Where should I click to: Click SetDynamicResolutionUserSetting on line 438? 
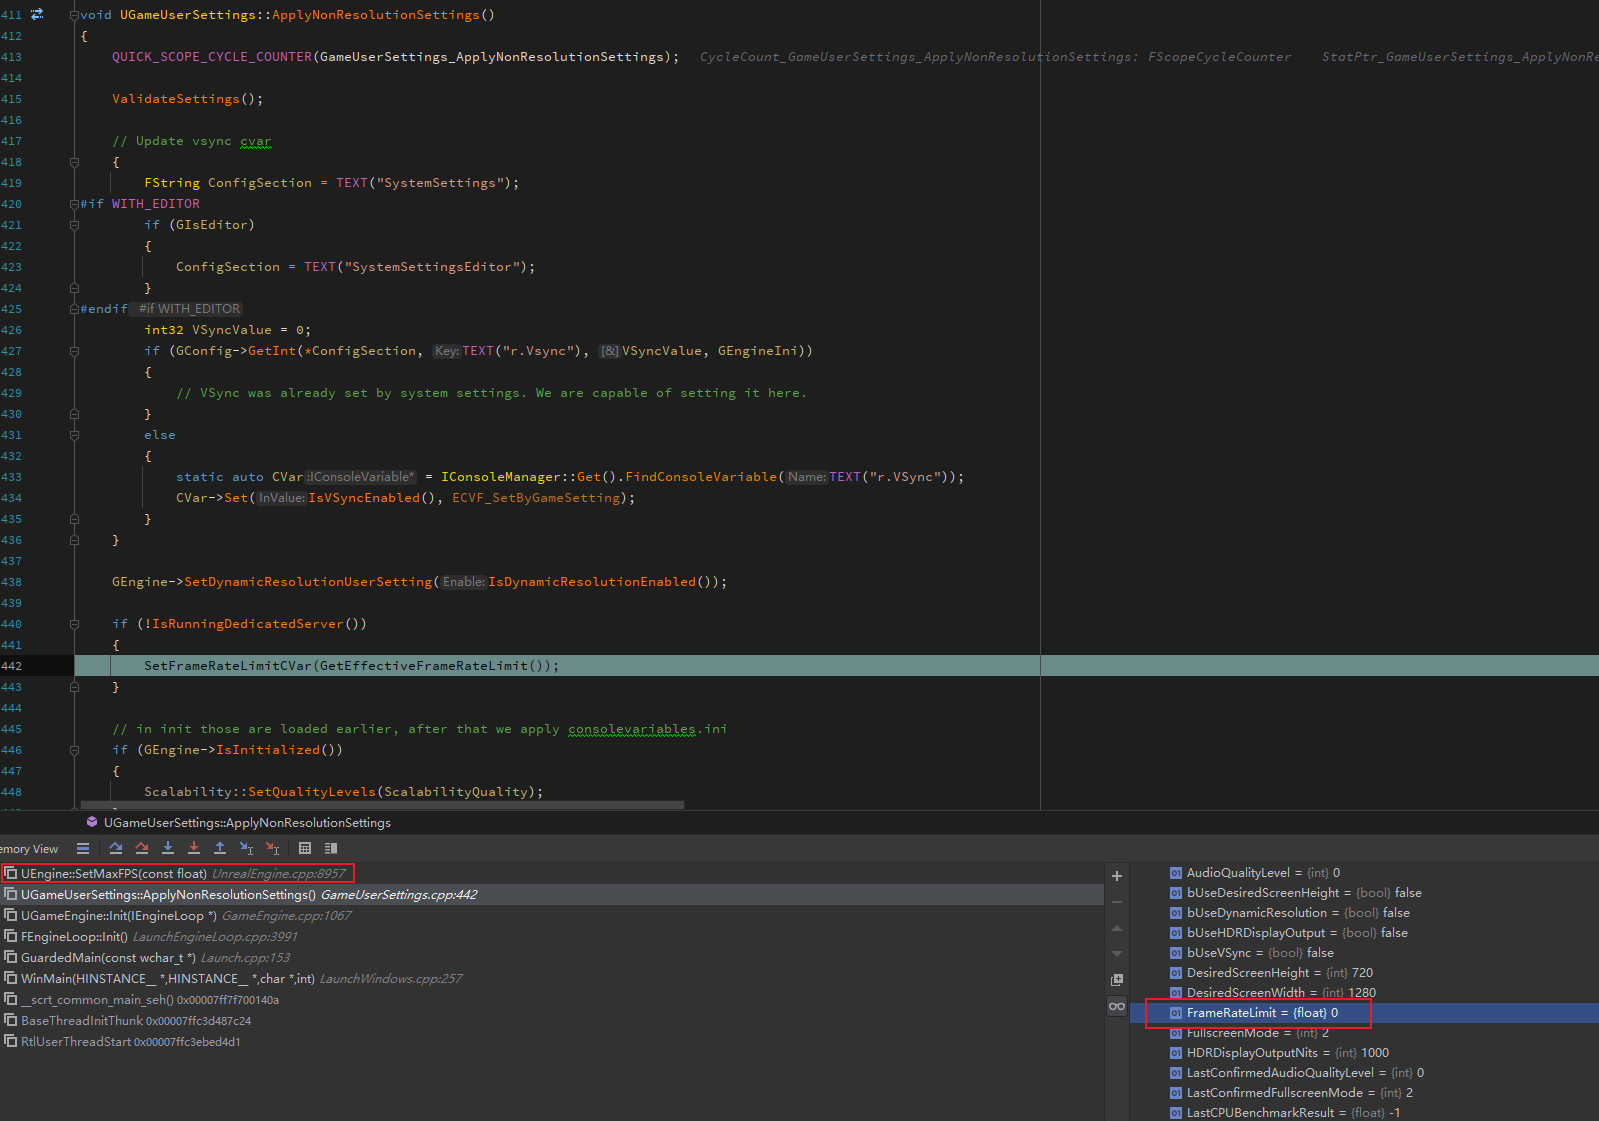click(308, 582)
